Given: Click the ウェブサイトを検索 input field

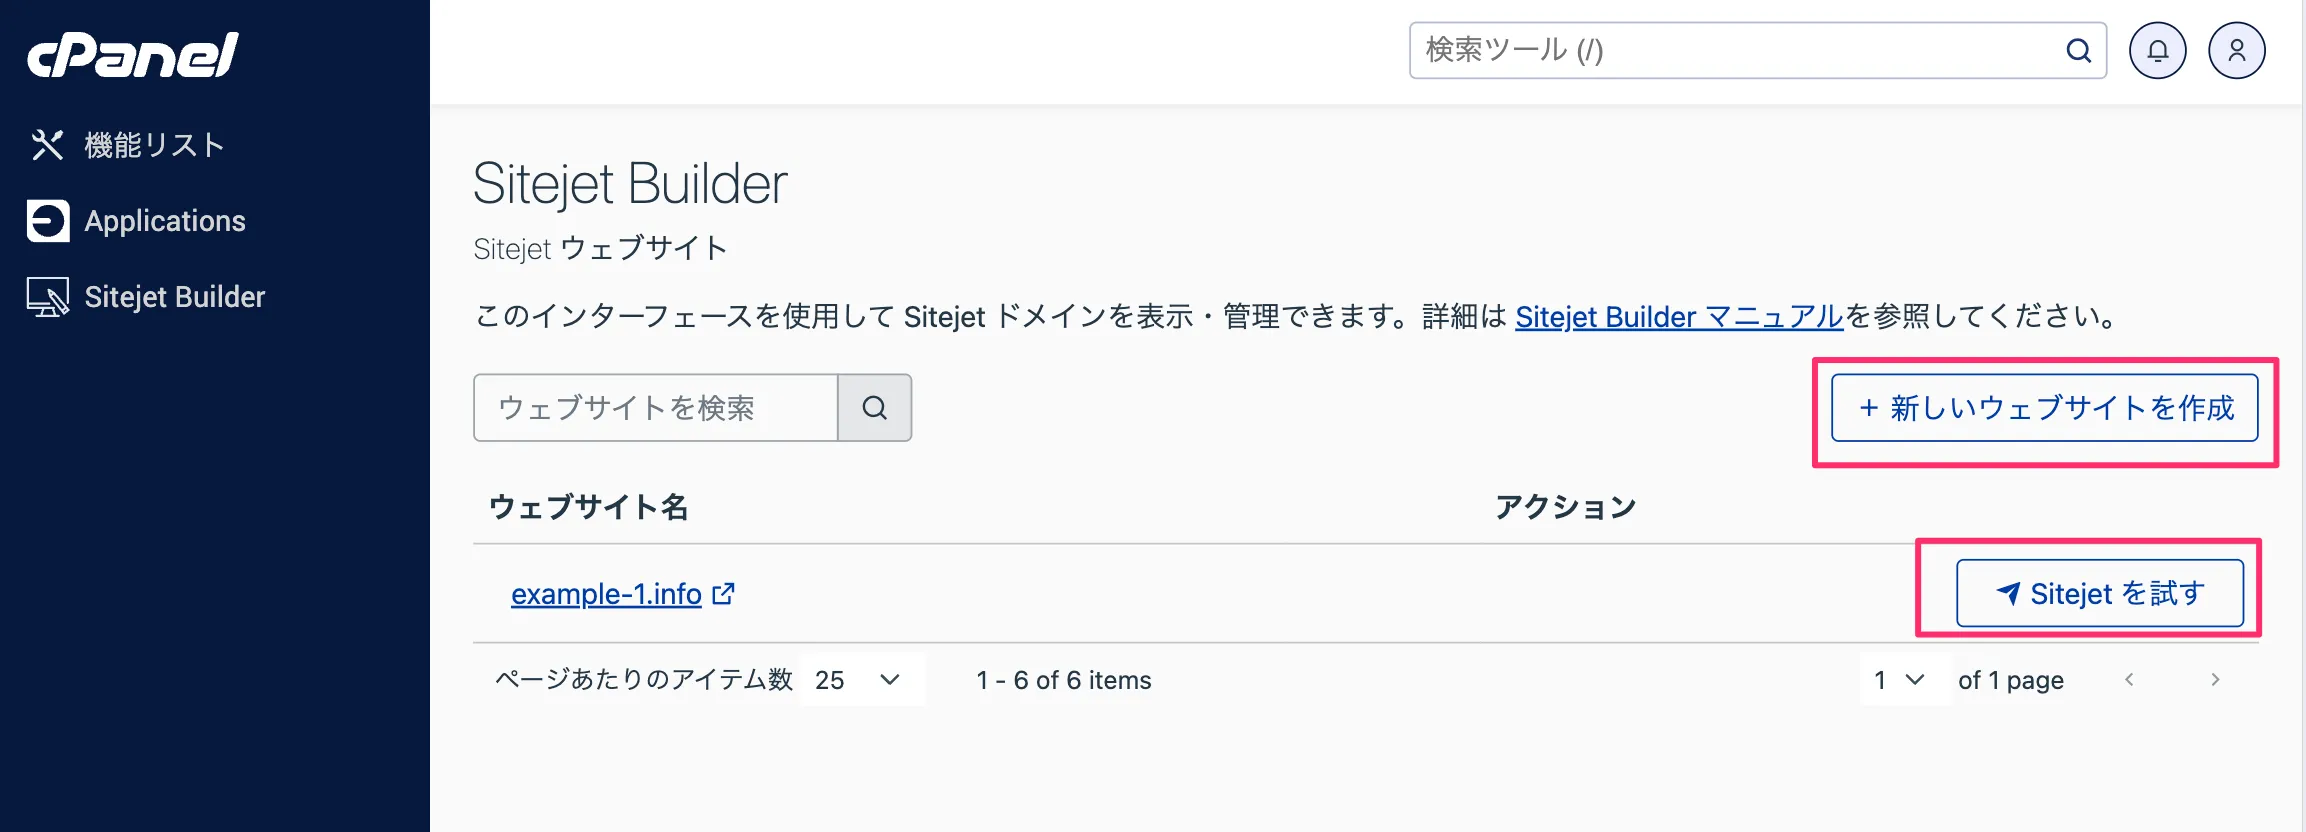Looking at the screenshot, I should click(x=655, y=408).
